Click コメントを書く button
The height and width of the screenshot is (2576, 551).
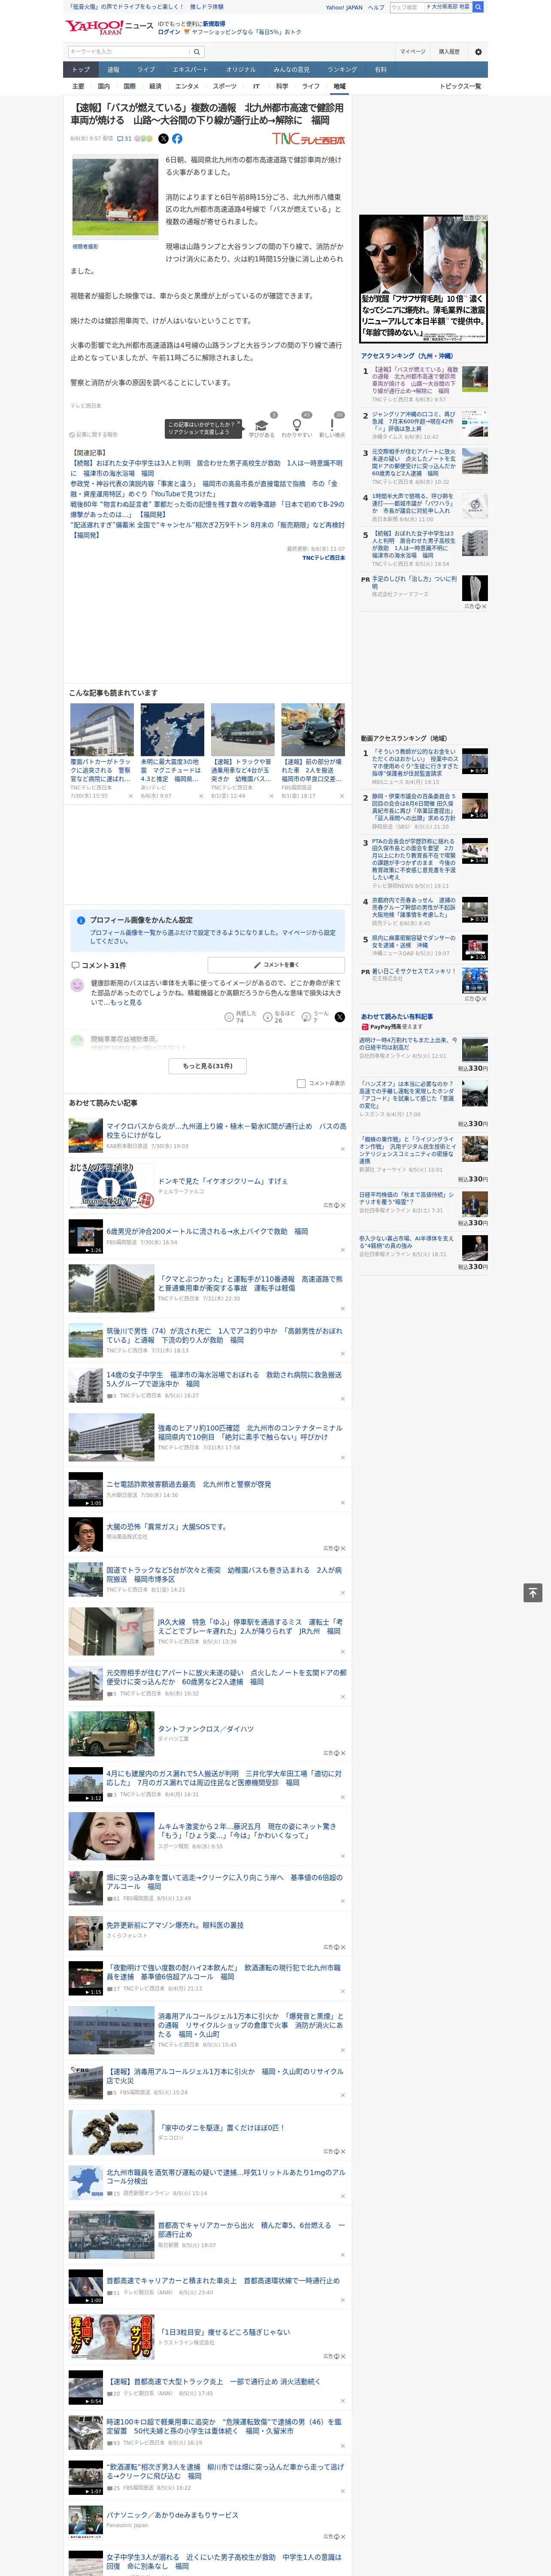coord(276,965)
